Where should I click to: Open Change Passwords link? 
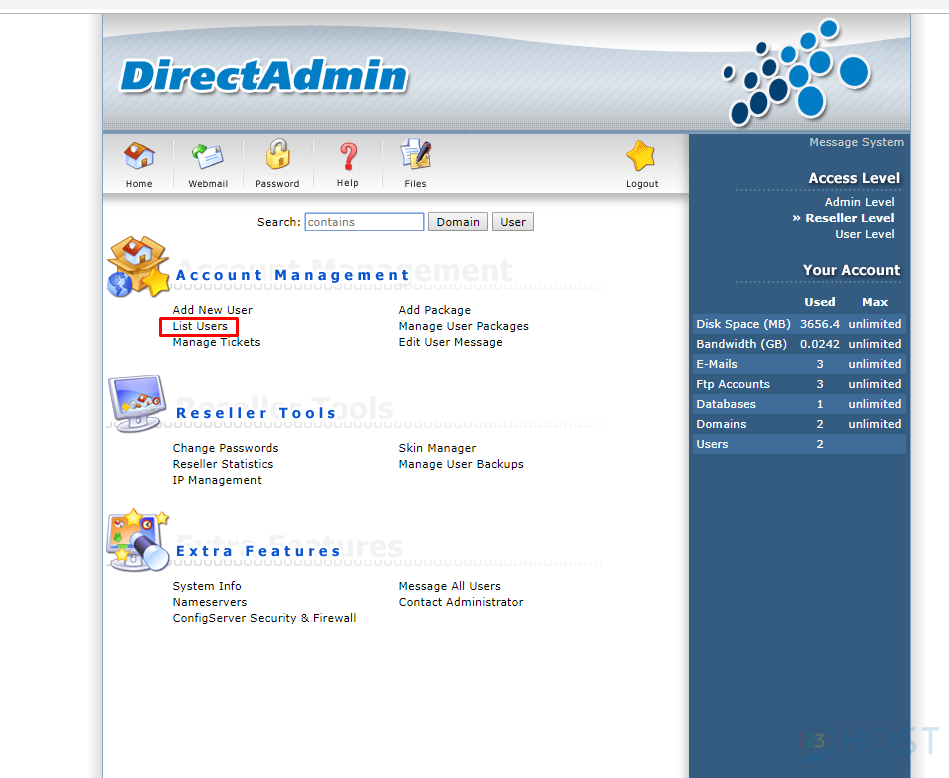click(x=225, y=448)
